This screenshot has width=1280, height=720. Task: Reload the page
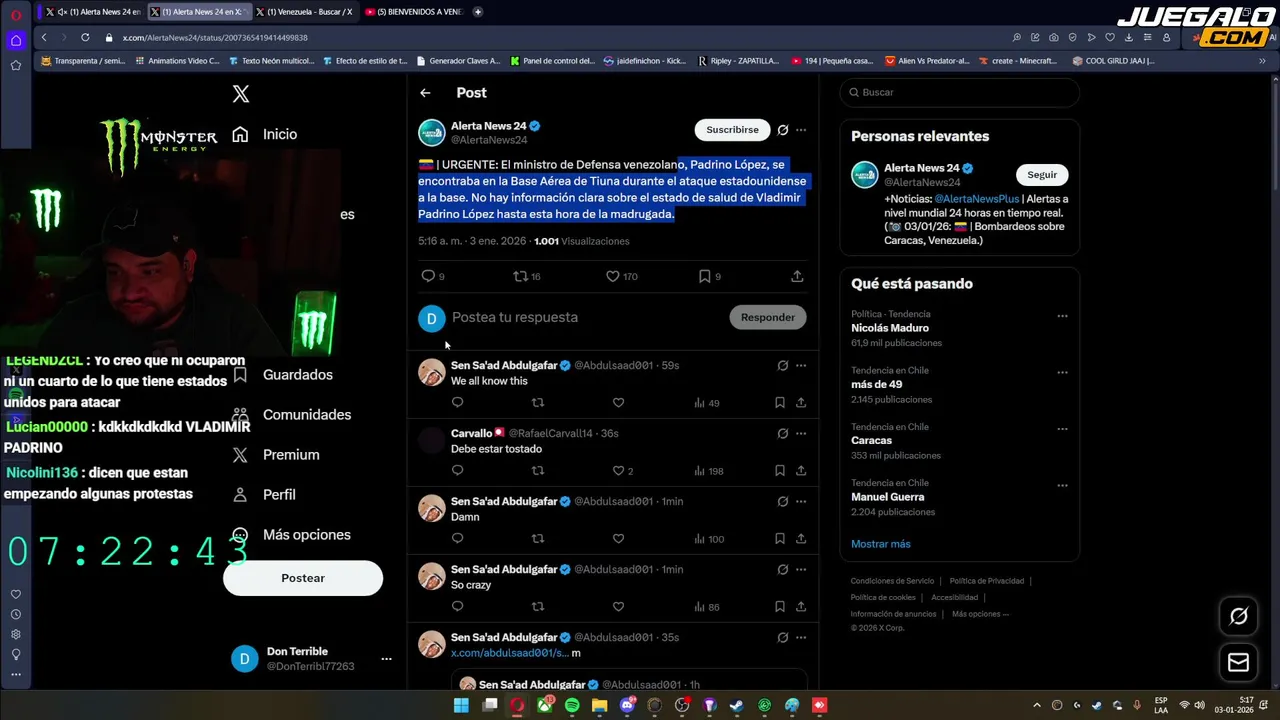[84, 37]
